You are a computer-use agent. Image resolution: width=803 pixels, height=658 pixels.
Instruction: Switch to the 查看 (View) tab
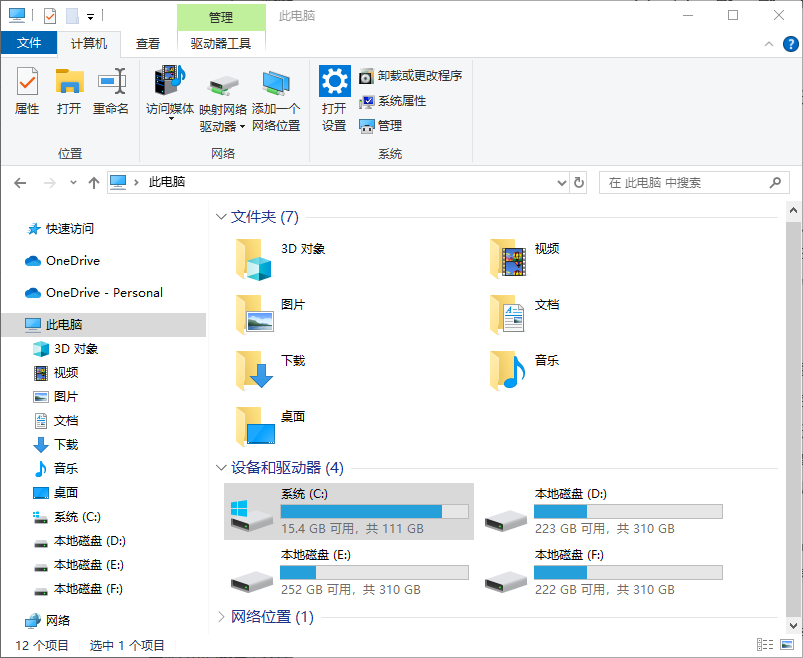click(147, 43)
